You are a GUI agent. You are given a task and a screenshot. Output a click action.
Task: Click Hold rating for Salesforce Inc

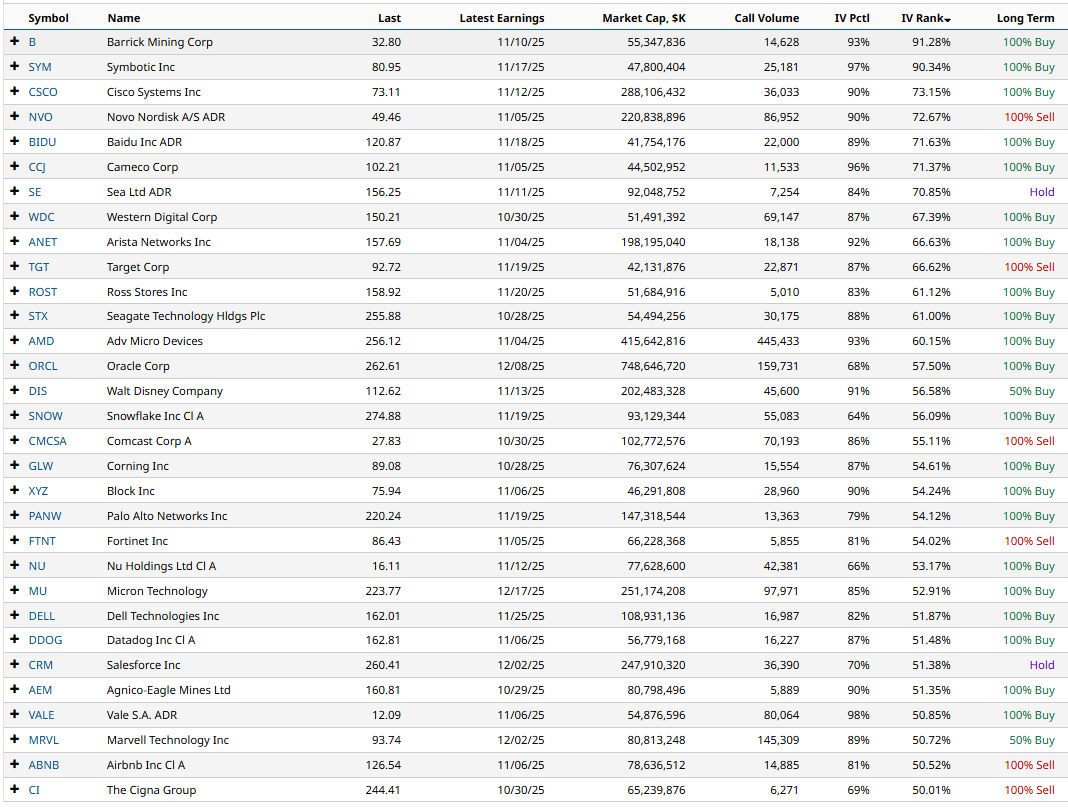click(x=1041, y=665)
